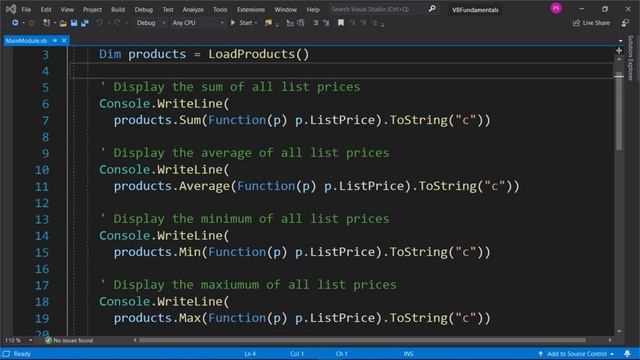Click the Open File folder icon
Image resolution: width=640 pixels, height=360 pixels.
tap(63, 23)
